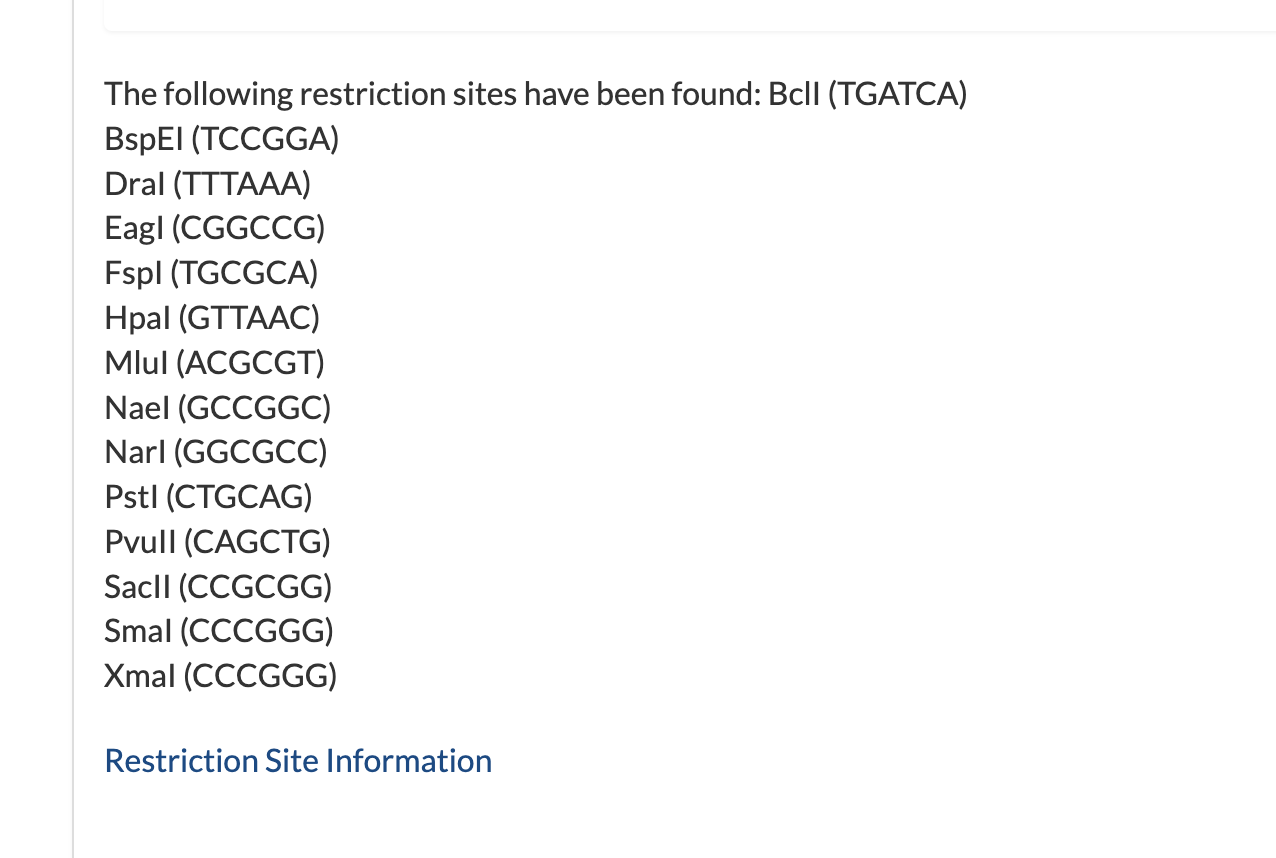Click the CCCGGG sequence beside XmaI
This screenshot has width=1276, height=858.
(x=260, y=677)
